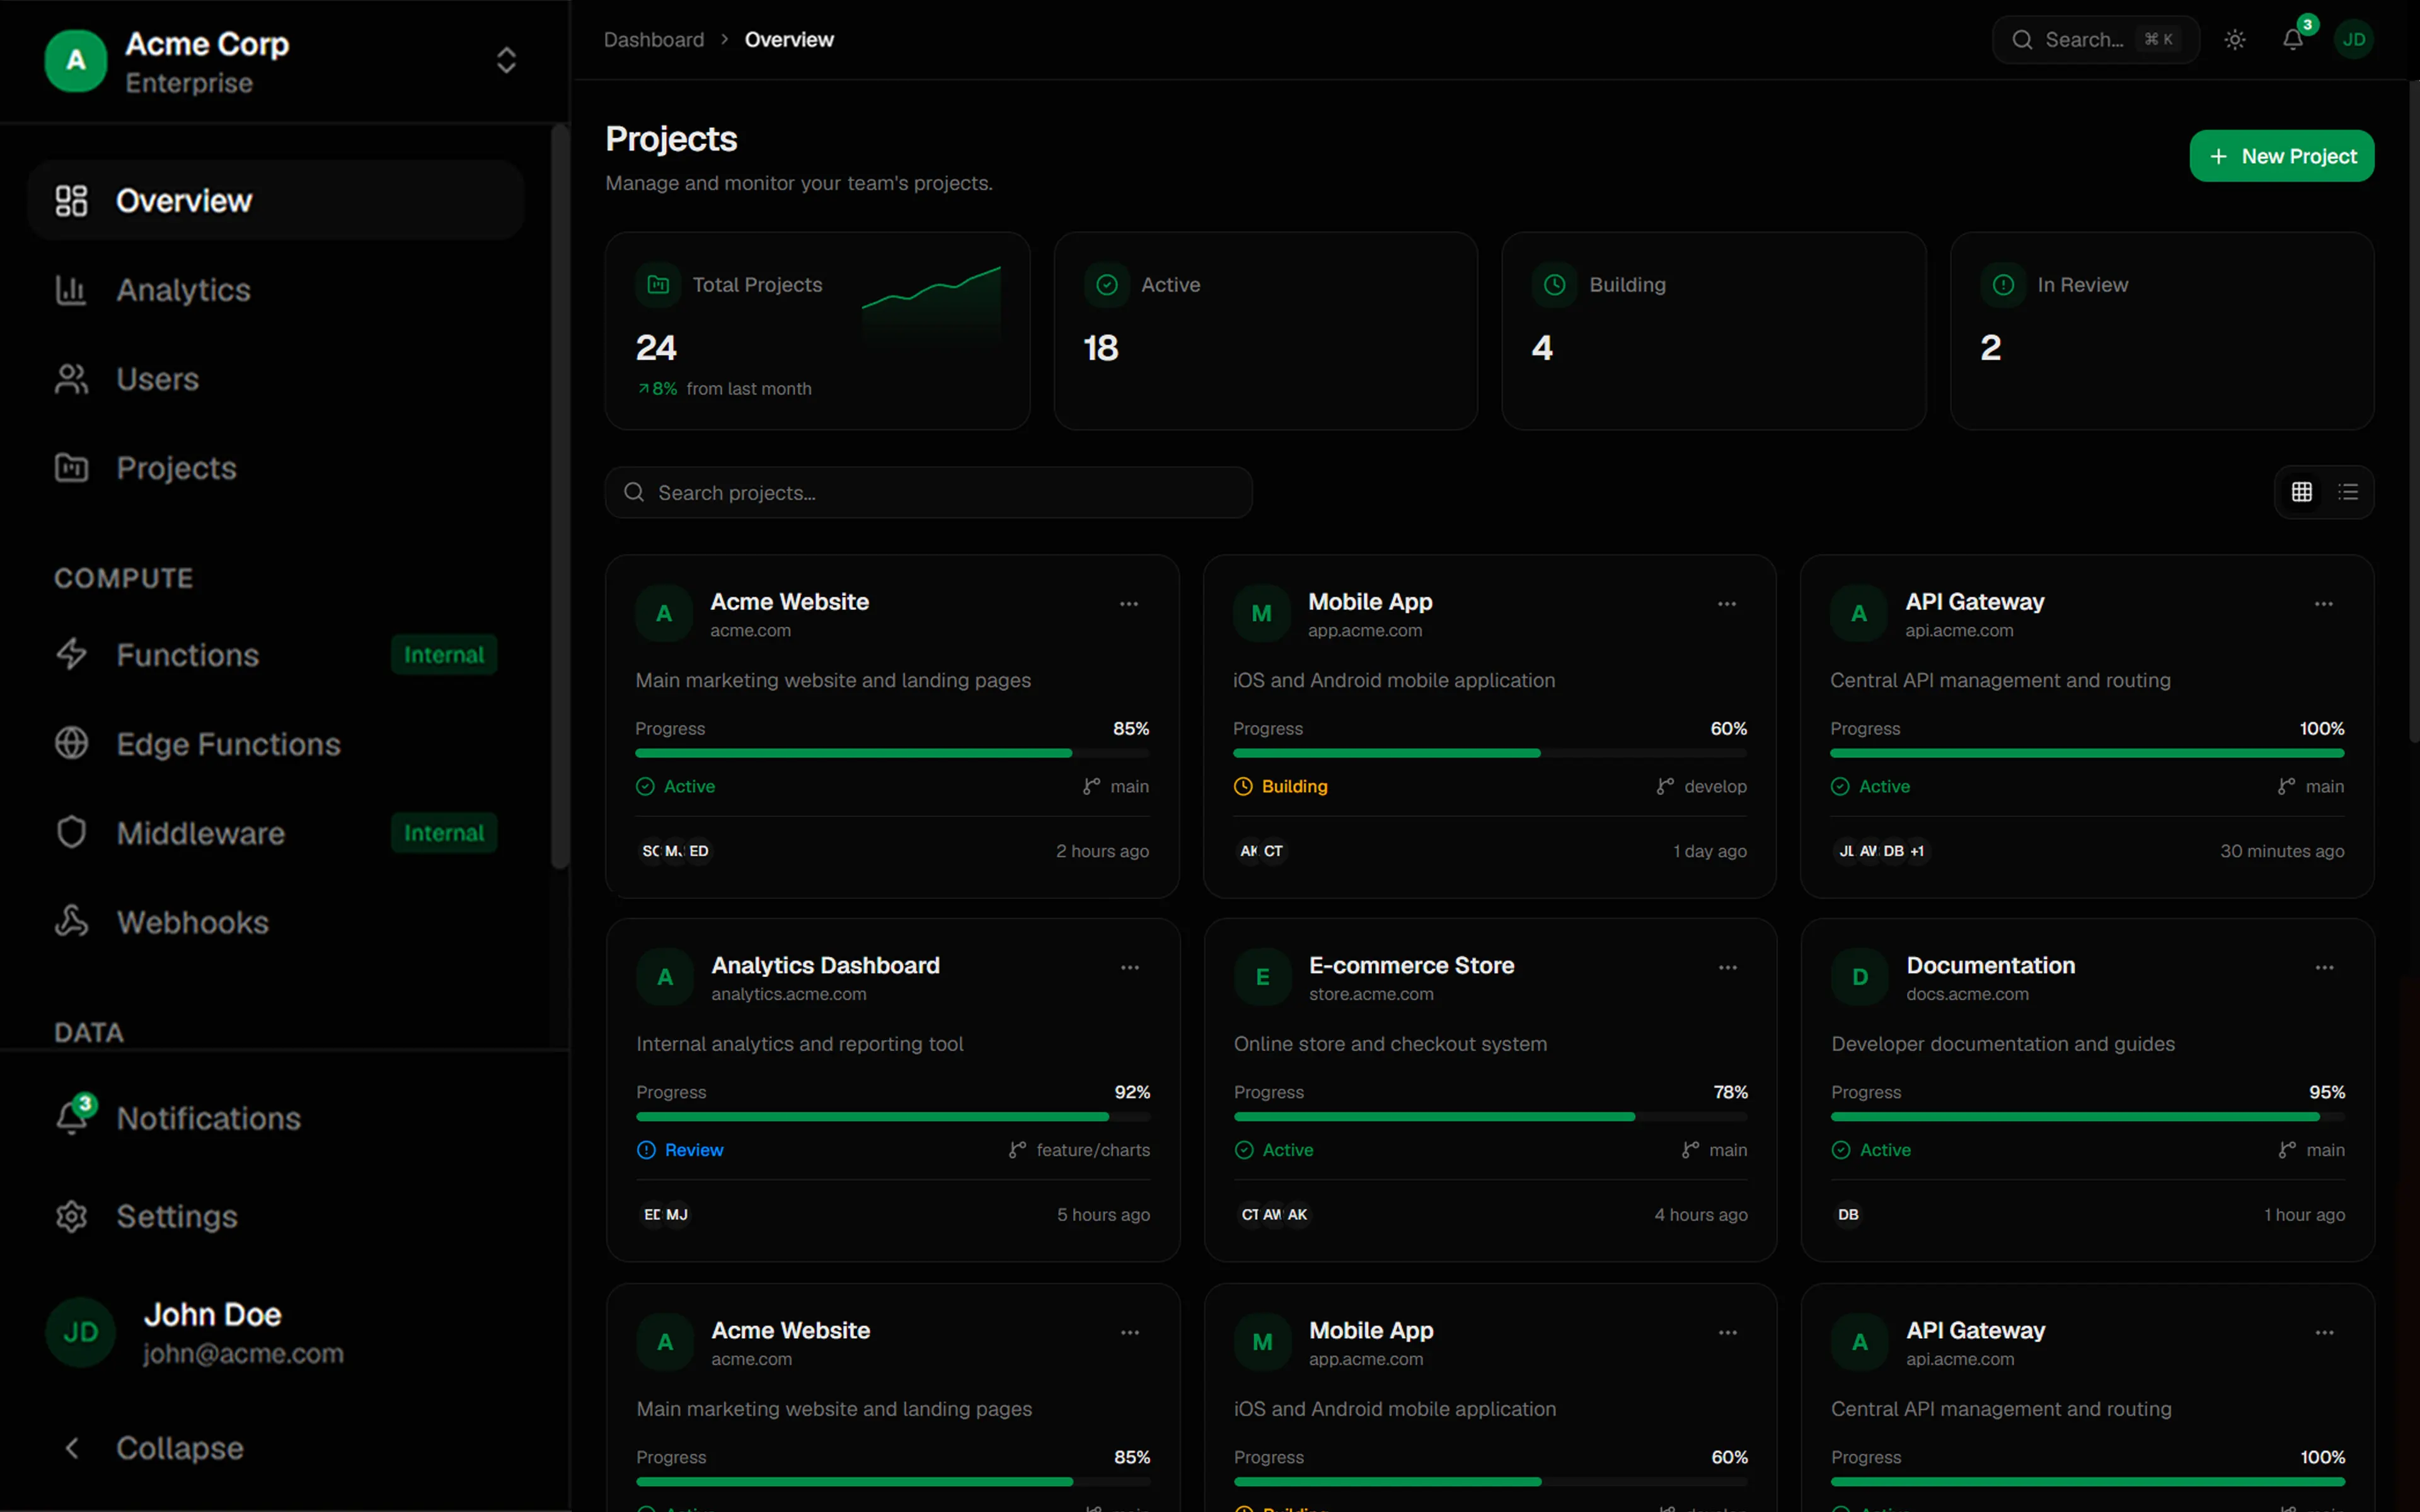
Task: Focus the Search projects field
Action: (929, 492)
